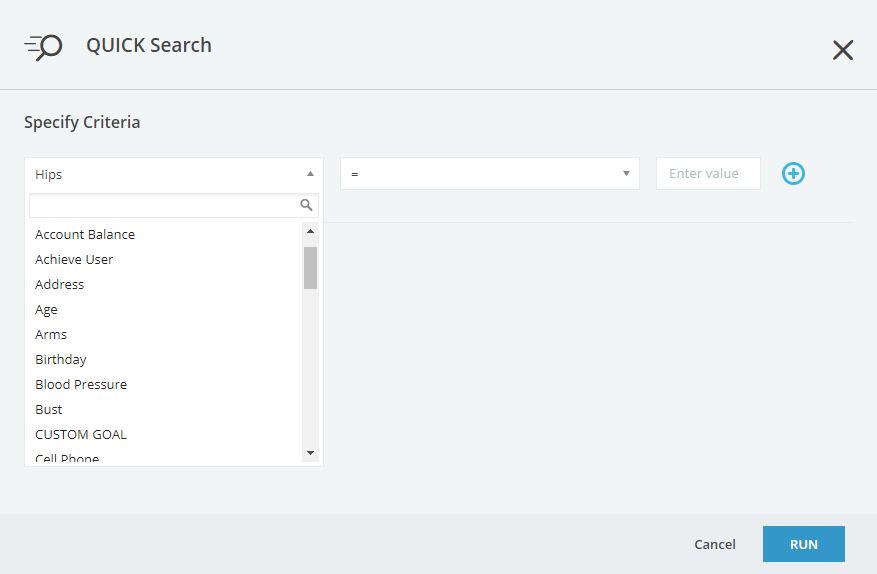This screenshot has height=574, width=877.
Task: Click the Enter value input field
Action: (x=708, y=173)
